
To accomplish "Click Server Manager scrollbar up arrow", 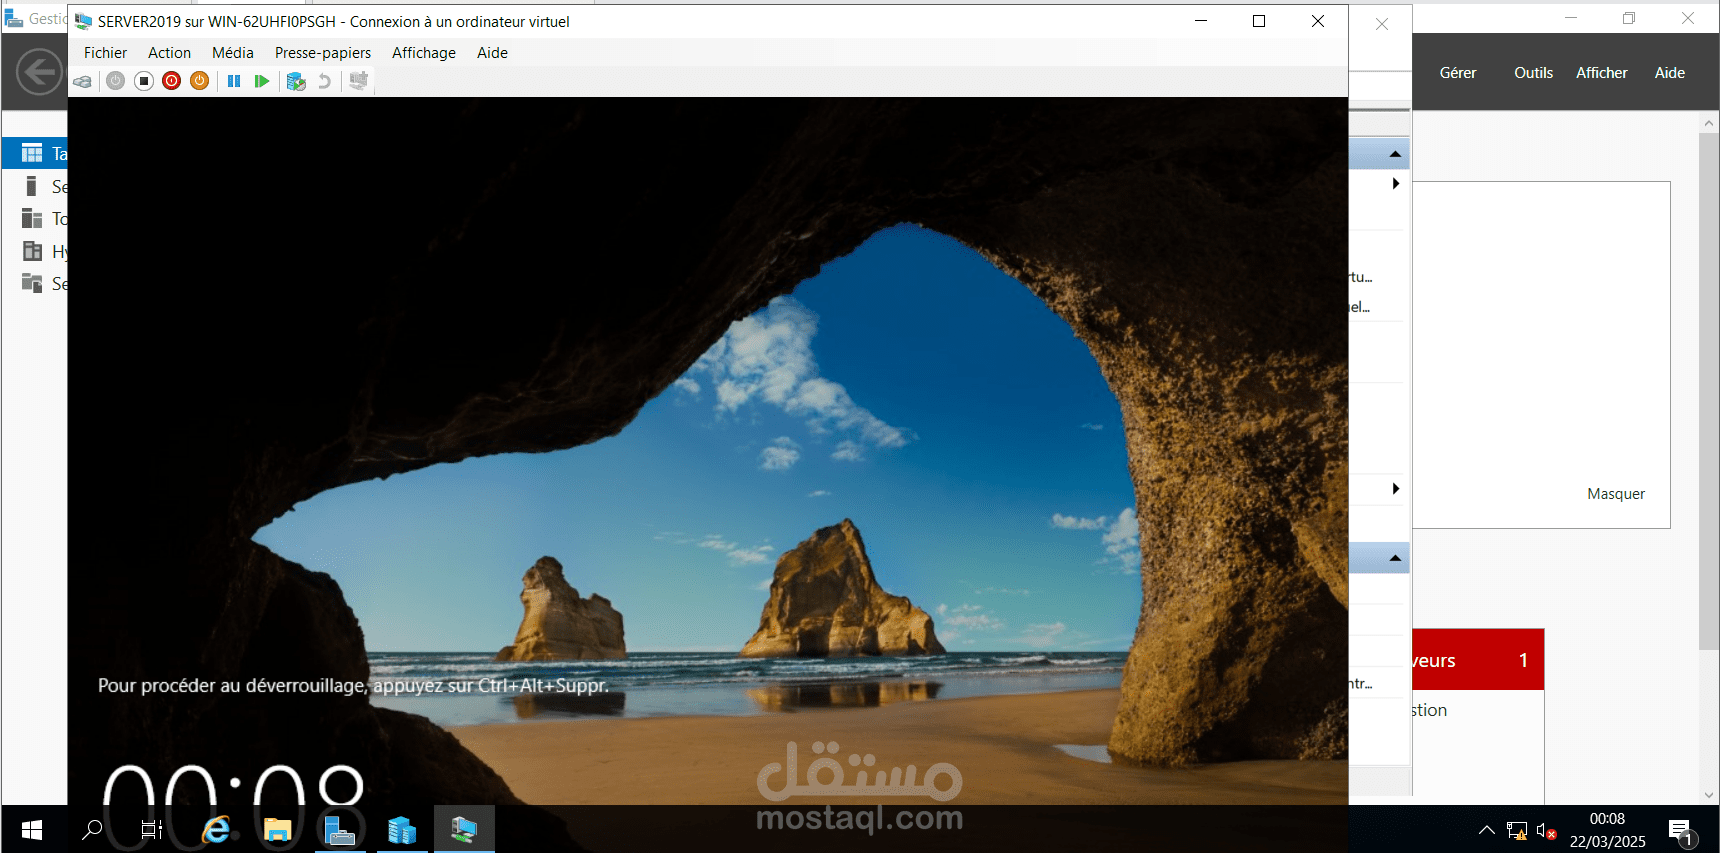I will (x=1708, y=123).
